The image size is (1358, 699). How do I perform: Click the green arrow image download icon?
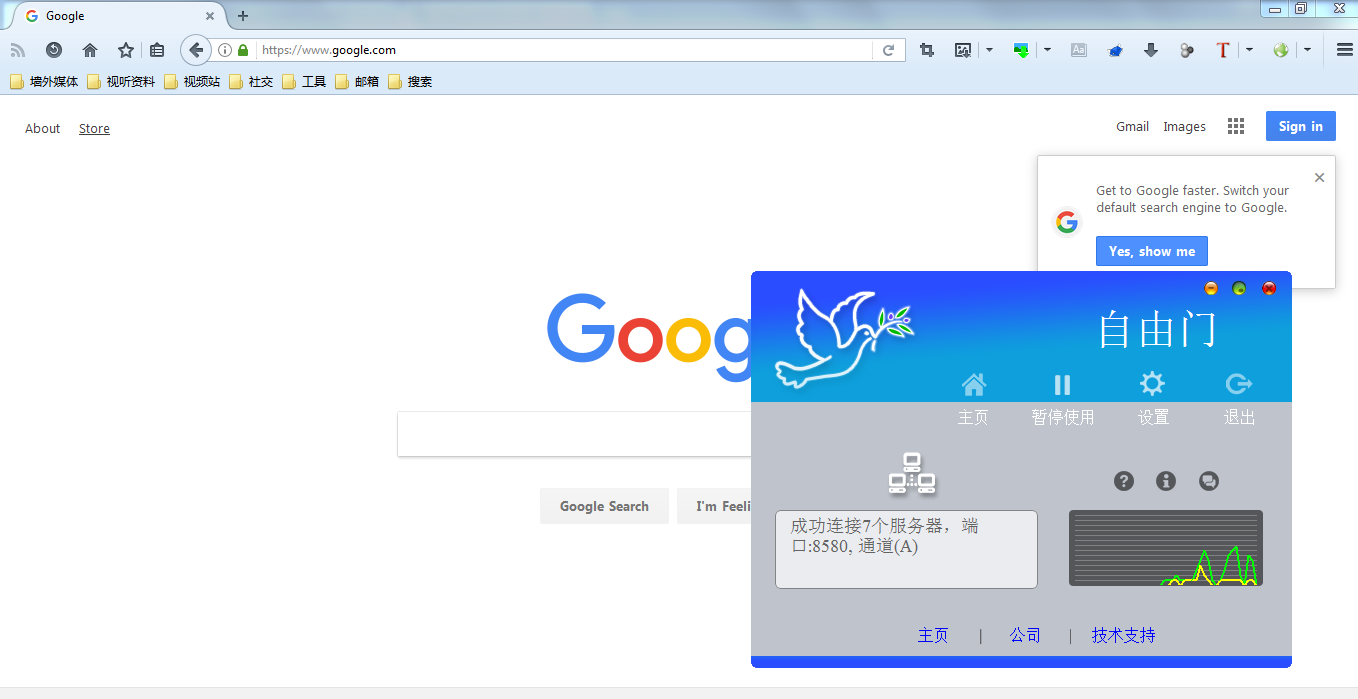point(1021,50)
